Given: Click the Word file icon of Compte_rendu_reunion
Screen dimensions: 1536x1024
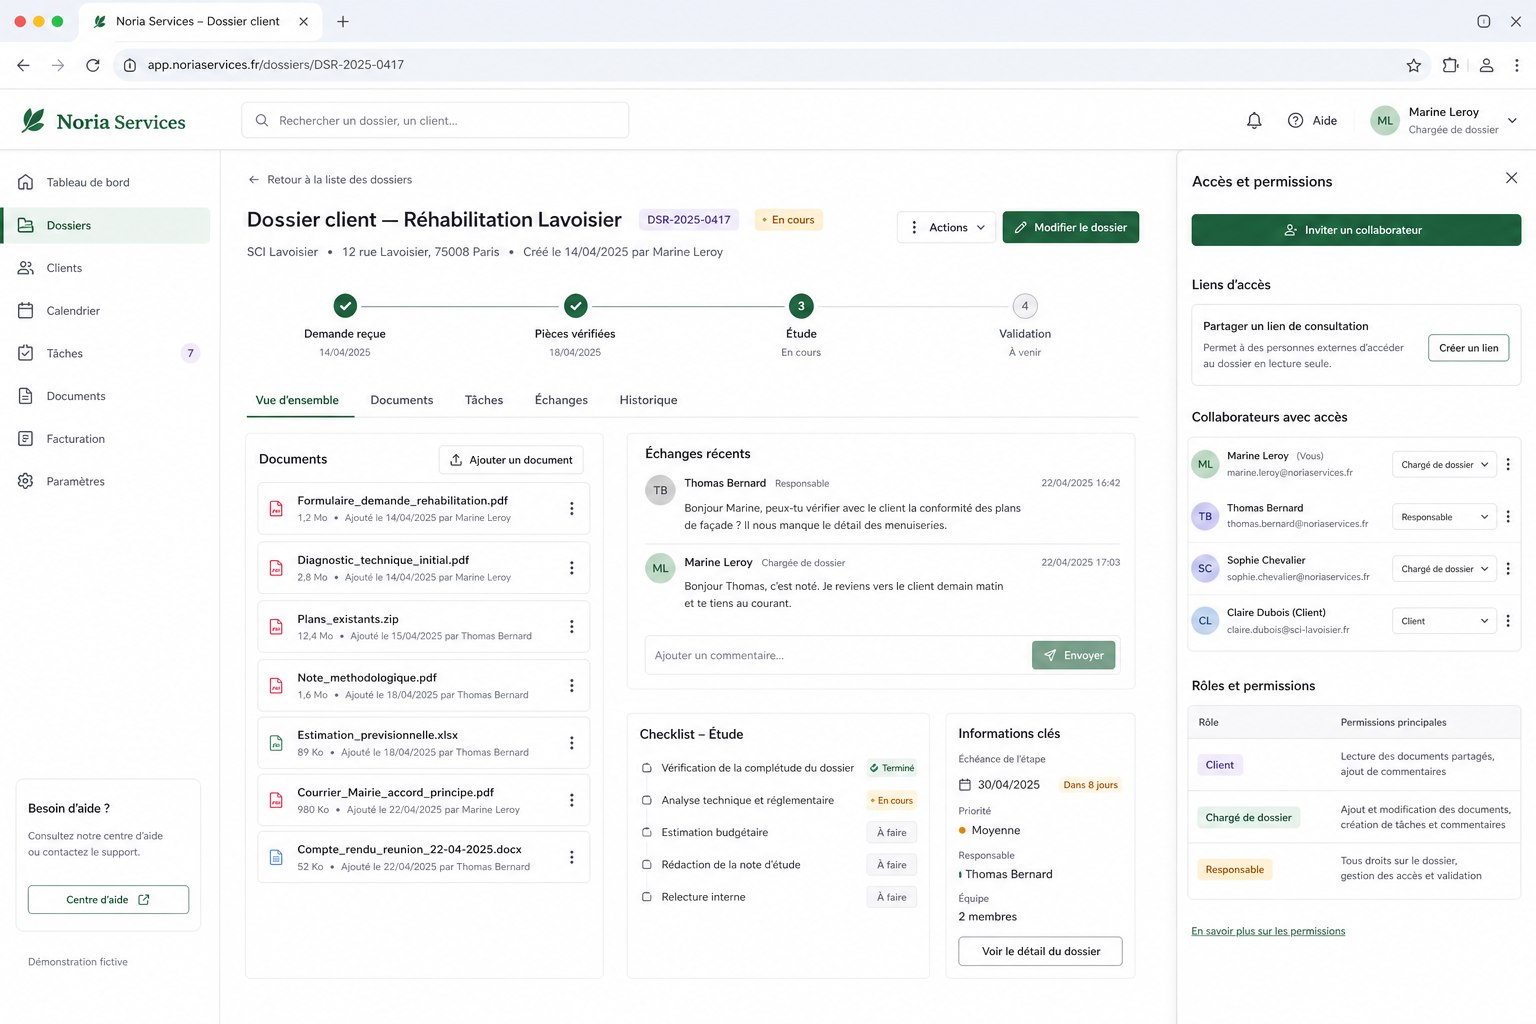Looking at the screenshot, I should tap(276, 857).
